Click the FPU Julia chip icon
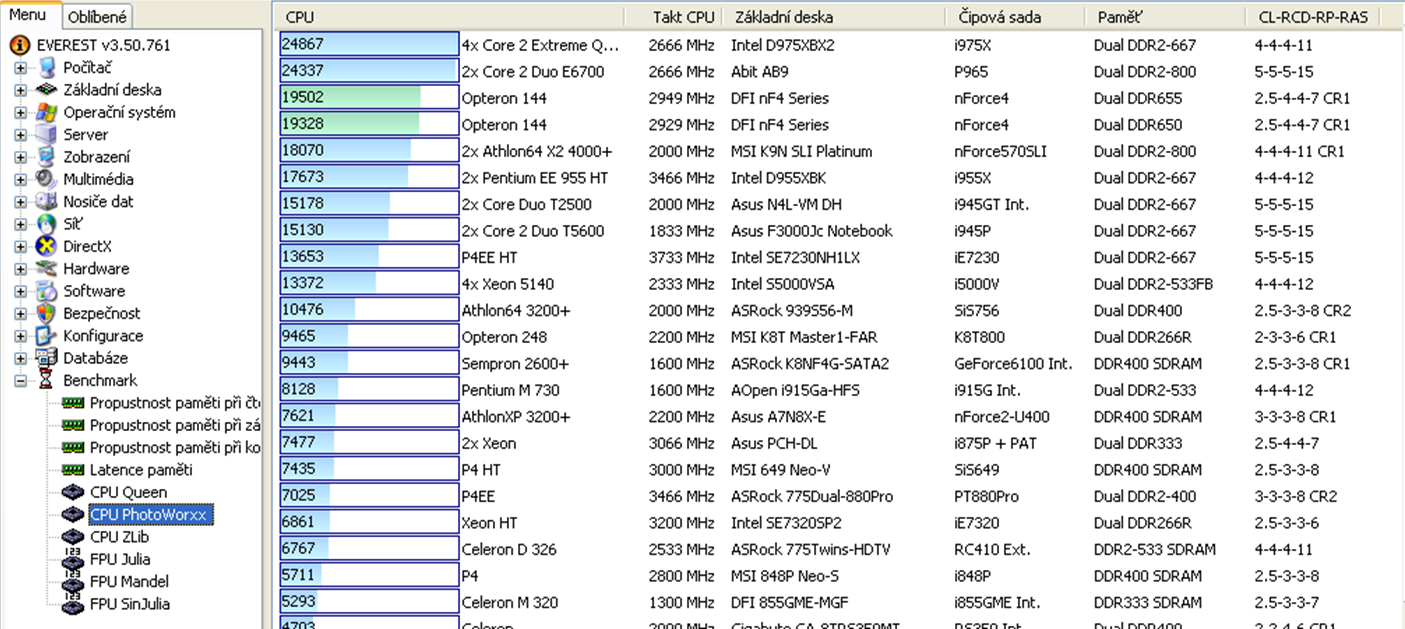Screen dimensions: 1405x629 click(x=73, y=559)
